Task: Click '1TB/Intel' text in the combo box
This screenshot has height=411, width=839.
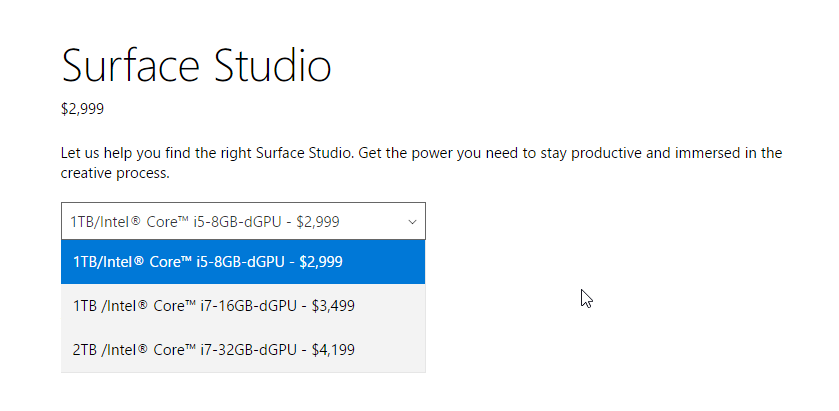Action: coord(97,222)
